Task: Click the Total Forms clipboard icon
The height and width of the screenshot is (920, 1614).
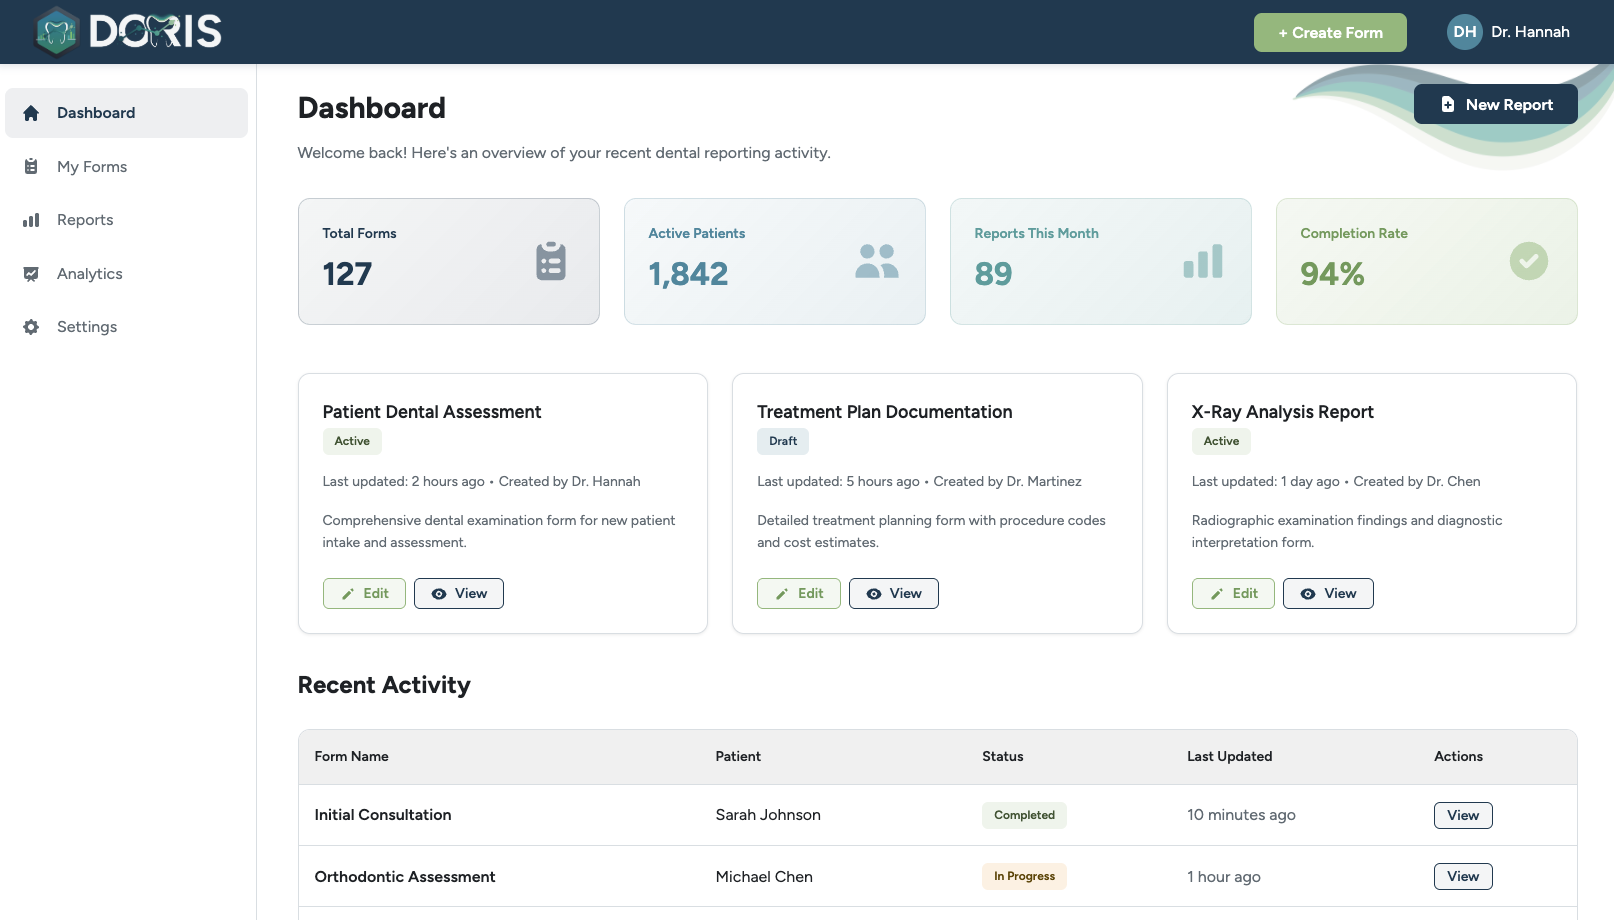Action: click(549, 261)
